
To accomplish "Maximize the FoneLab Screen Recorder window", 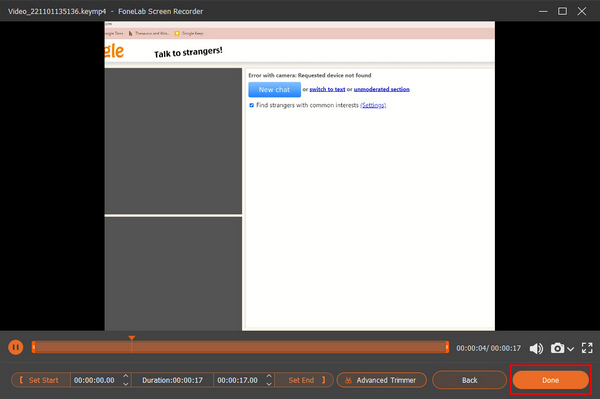I will tap(562, 11).
